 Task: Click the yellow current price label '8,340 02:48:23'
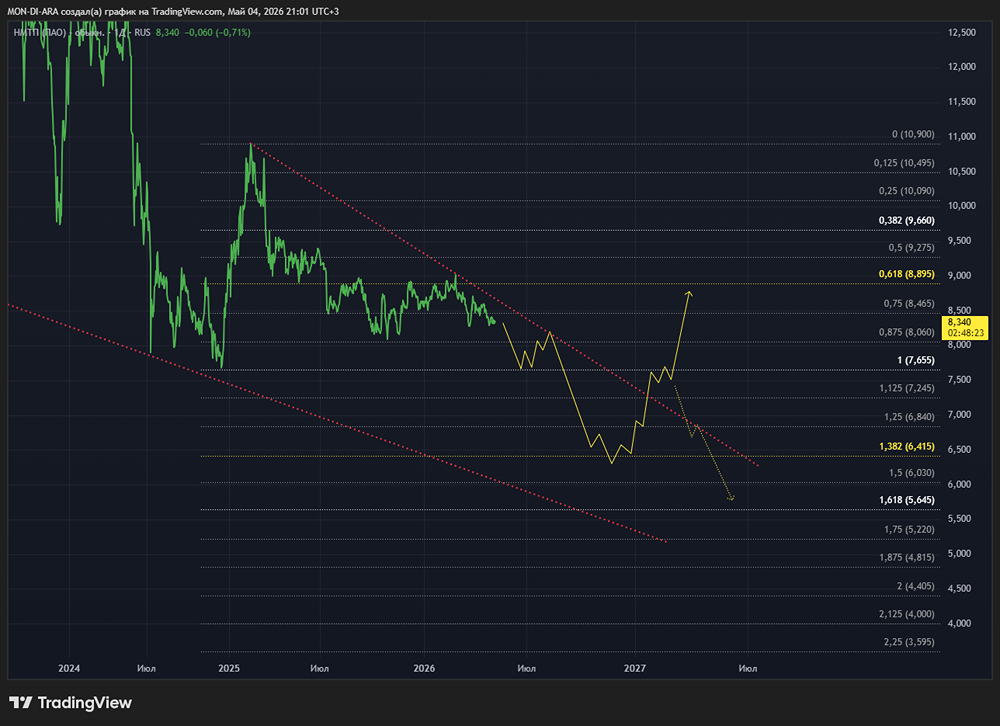(x=965, y=327)
